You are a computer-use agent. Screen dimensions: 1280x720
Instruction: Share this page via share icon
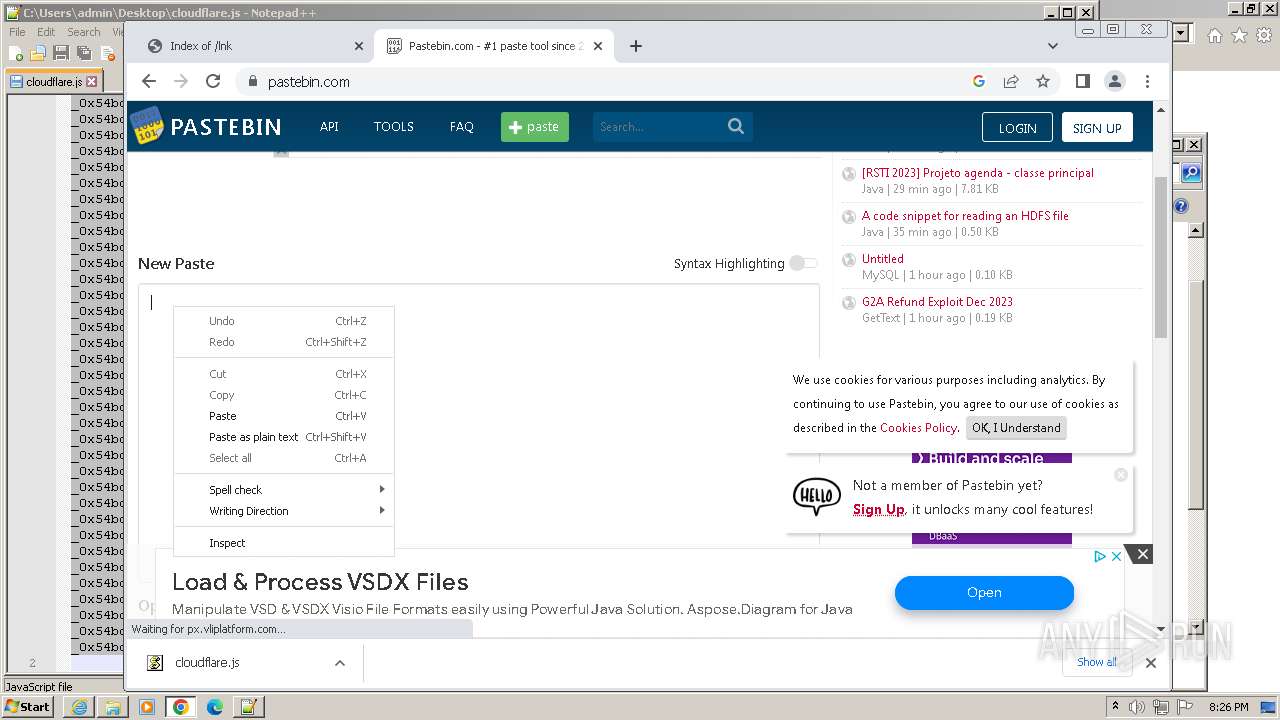coord(1011,82)
